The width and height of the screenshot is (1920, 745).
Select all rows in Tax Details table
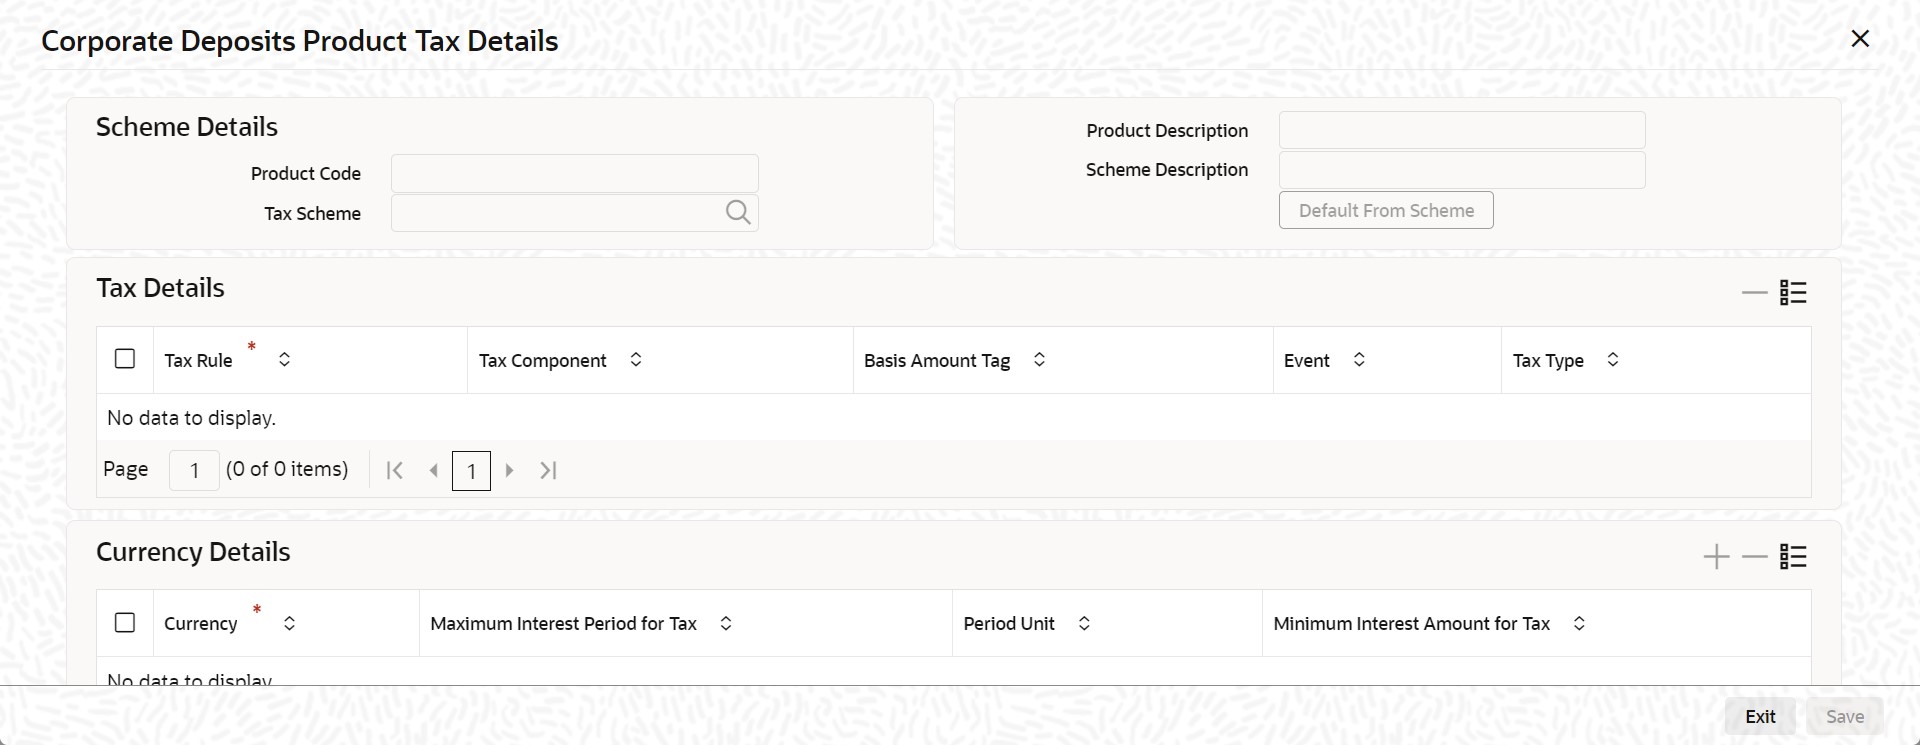coord(125,359)
